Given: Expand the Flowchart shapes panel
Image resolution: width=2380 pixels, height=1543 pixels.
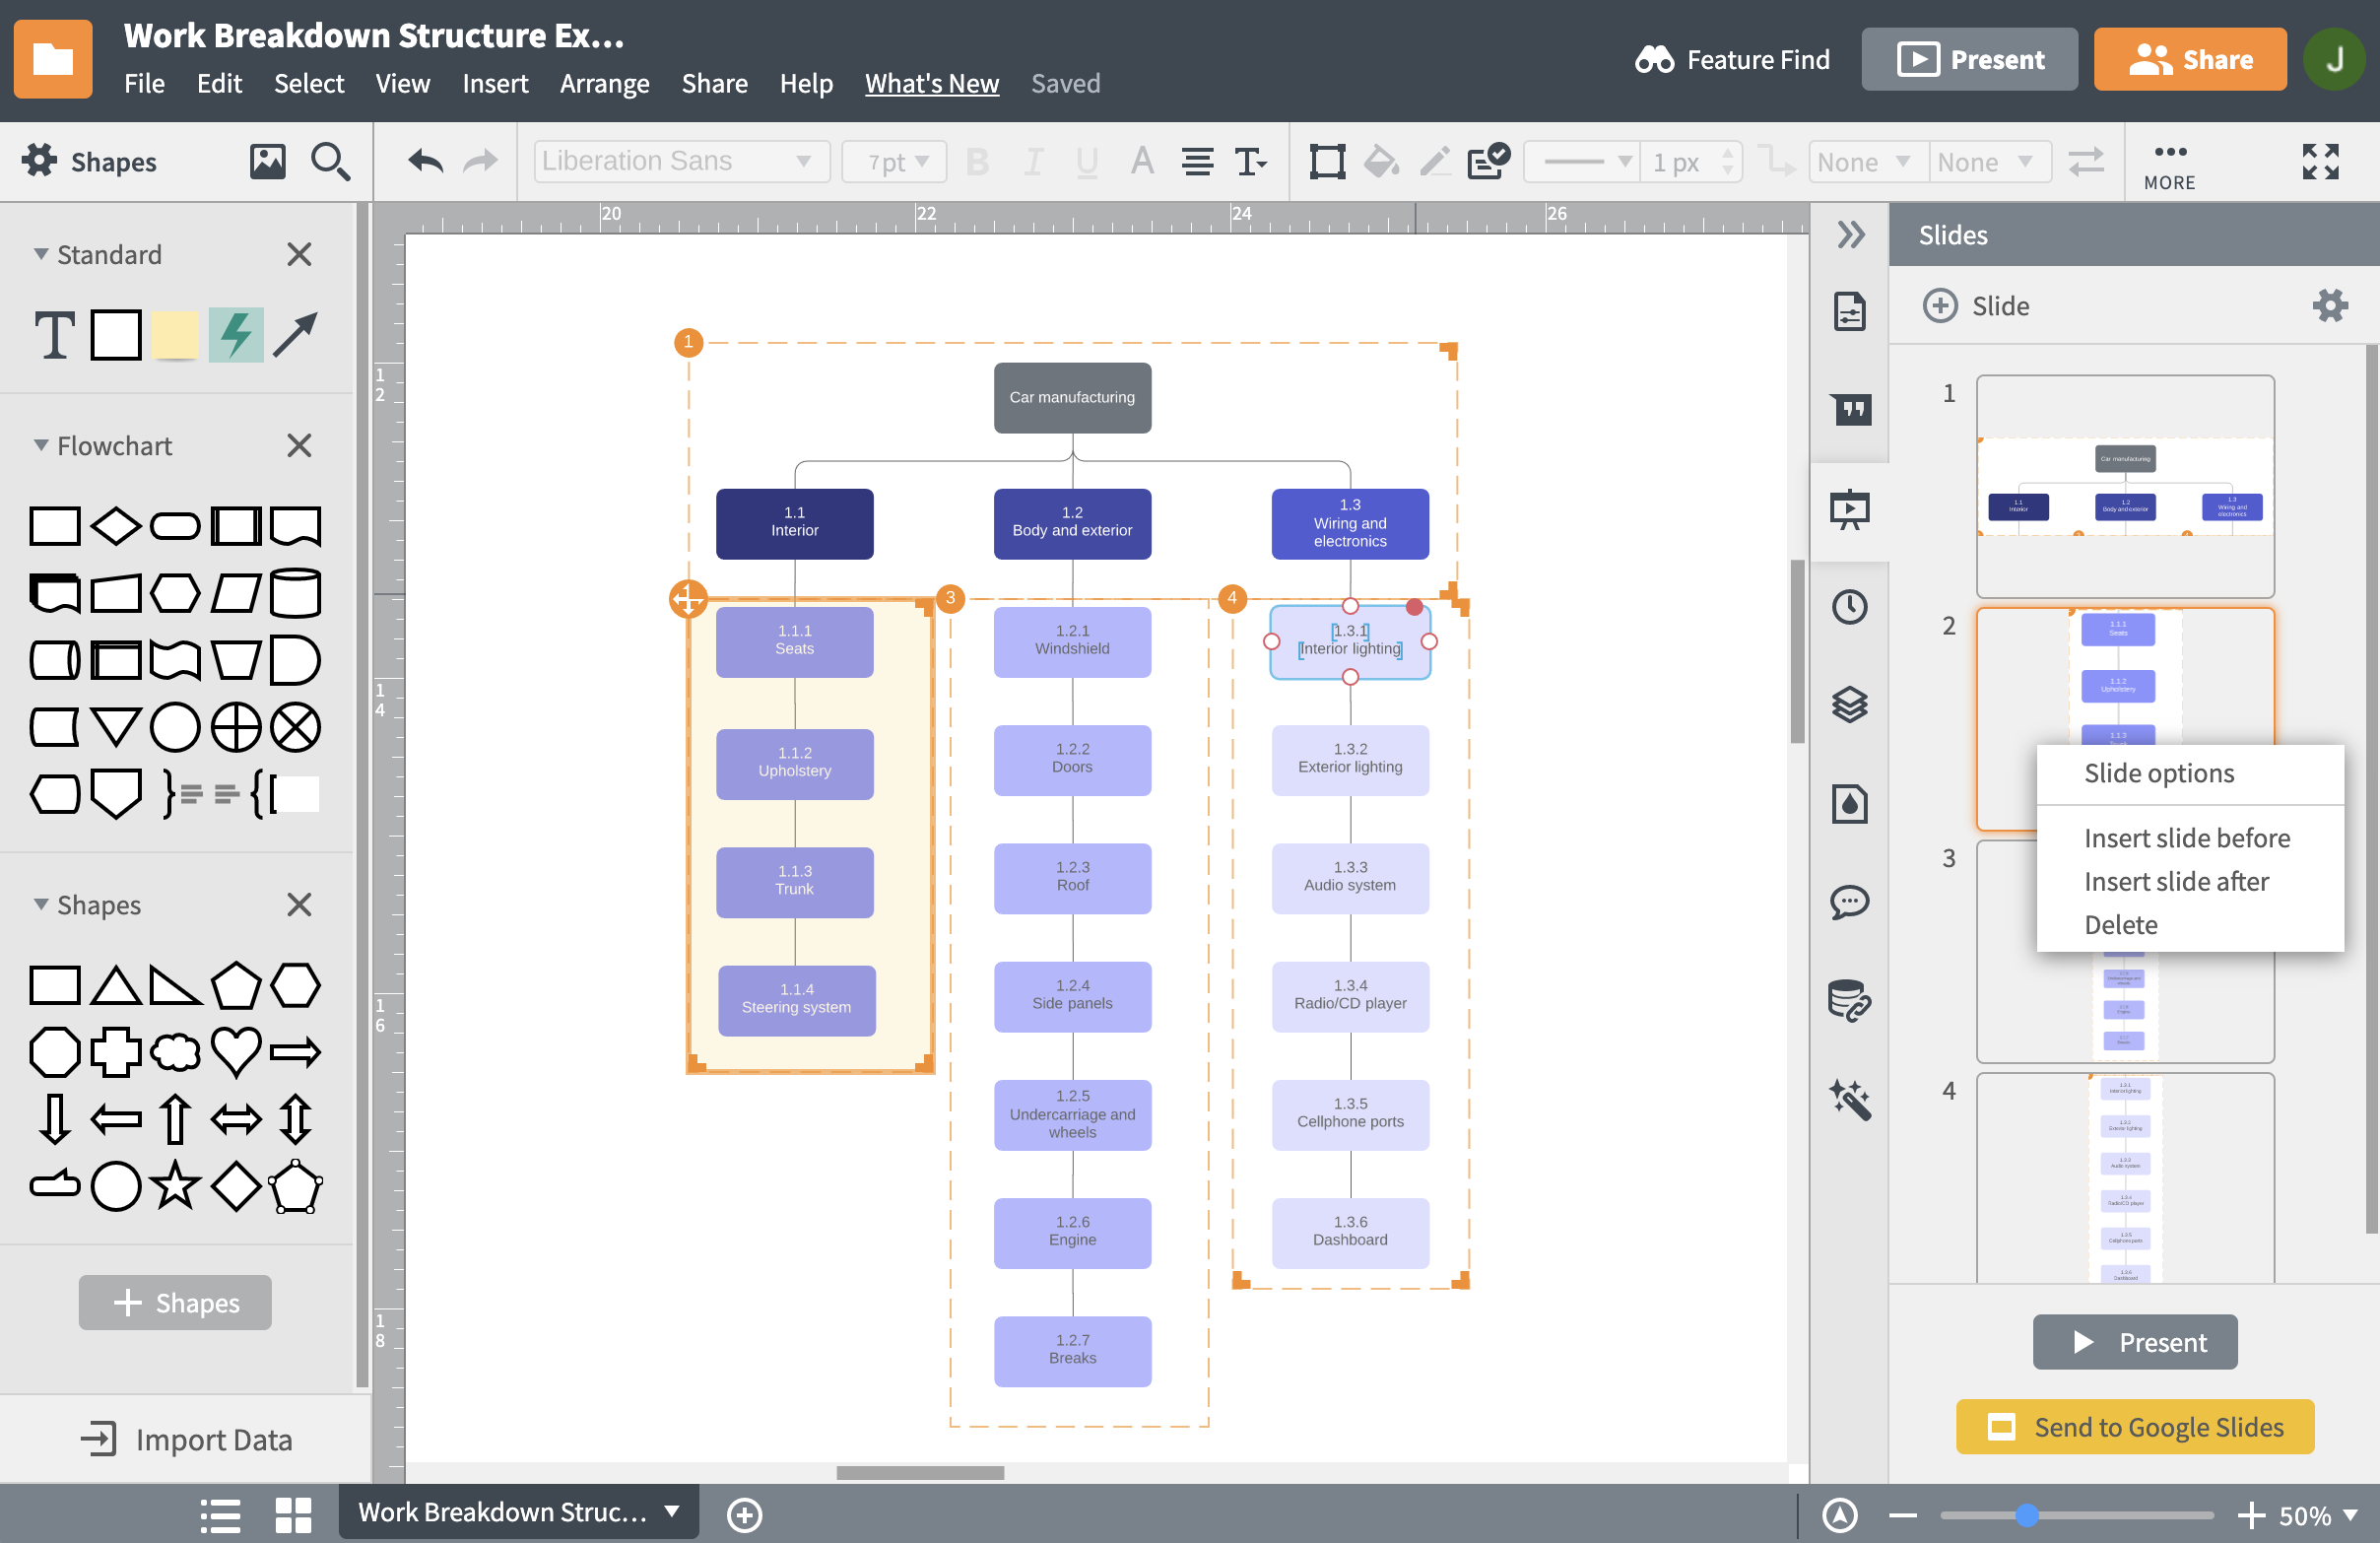Looking at the screenshot, I should (38, 446).
